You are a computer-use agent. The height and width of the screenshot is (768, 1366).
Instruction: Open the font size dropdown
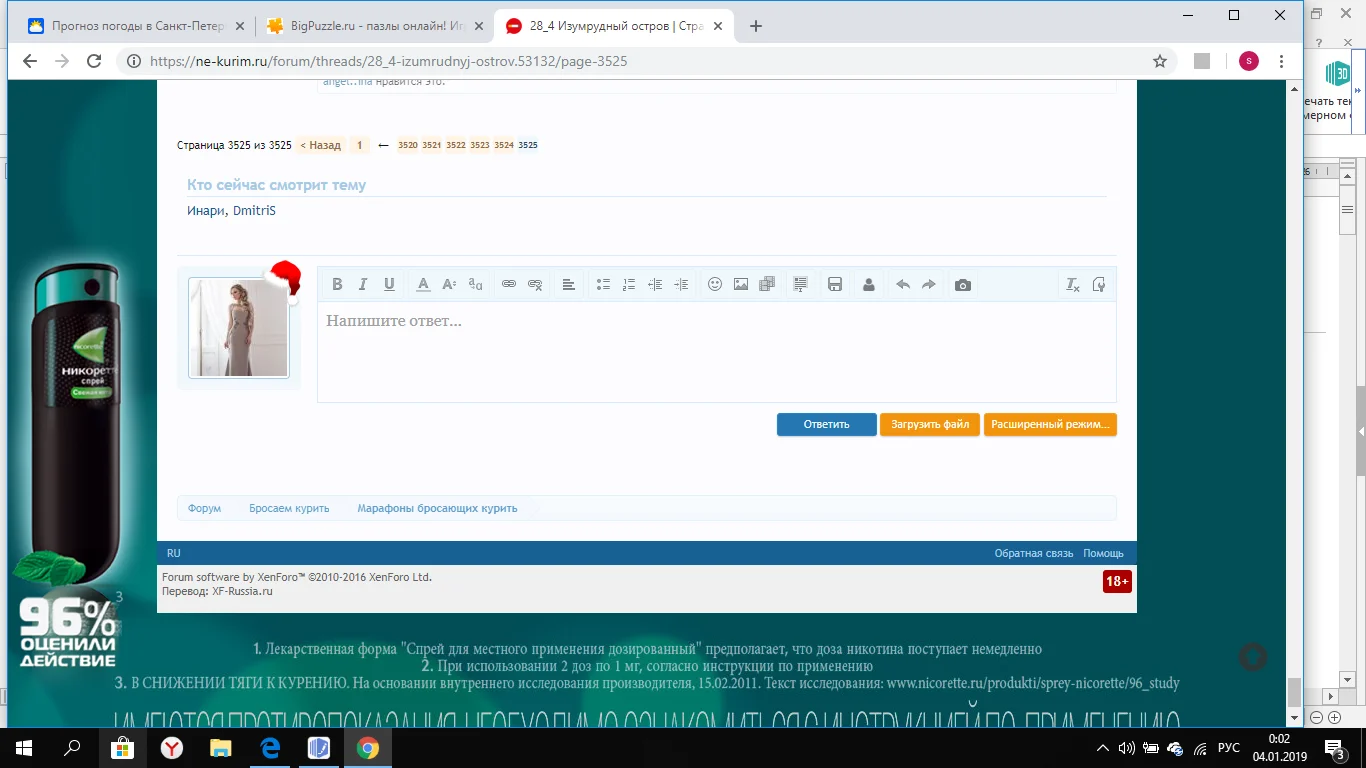[449, 284]
